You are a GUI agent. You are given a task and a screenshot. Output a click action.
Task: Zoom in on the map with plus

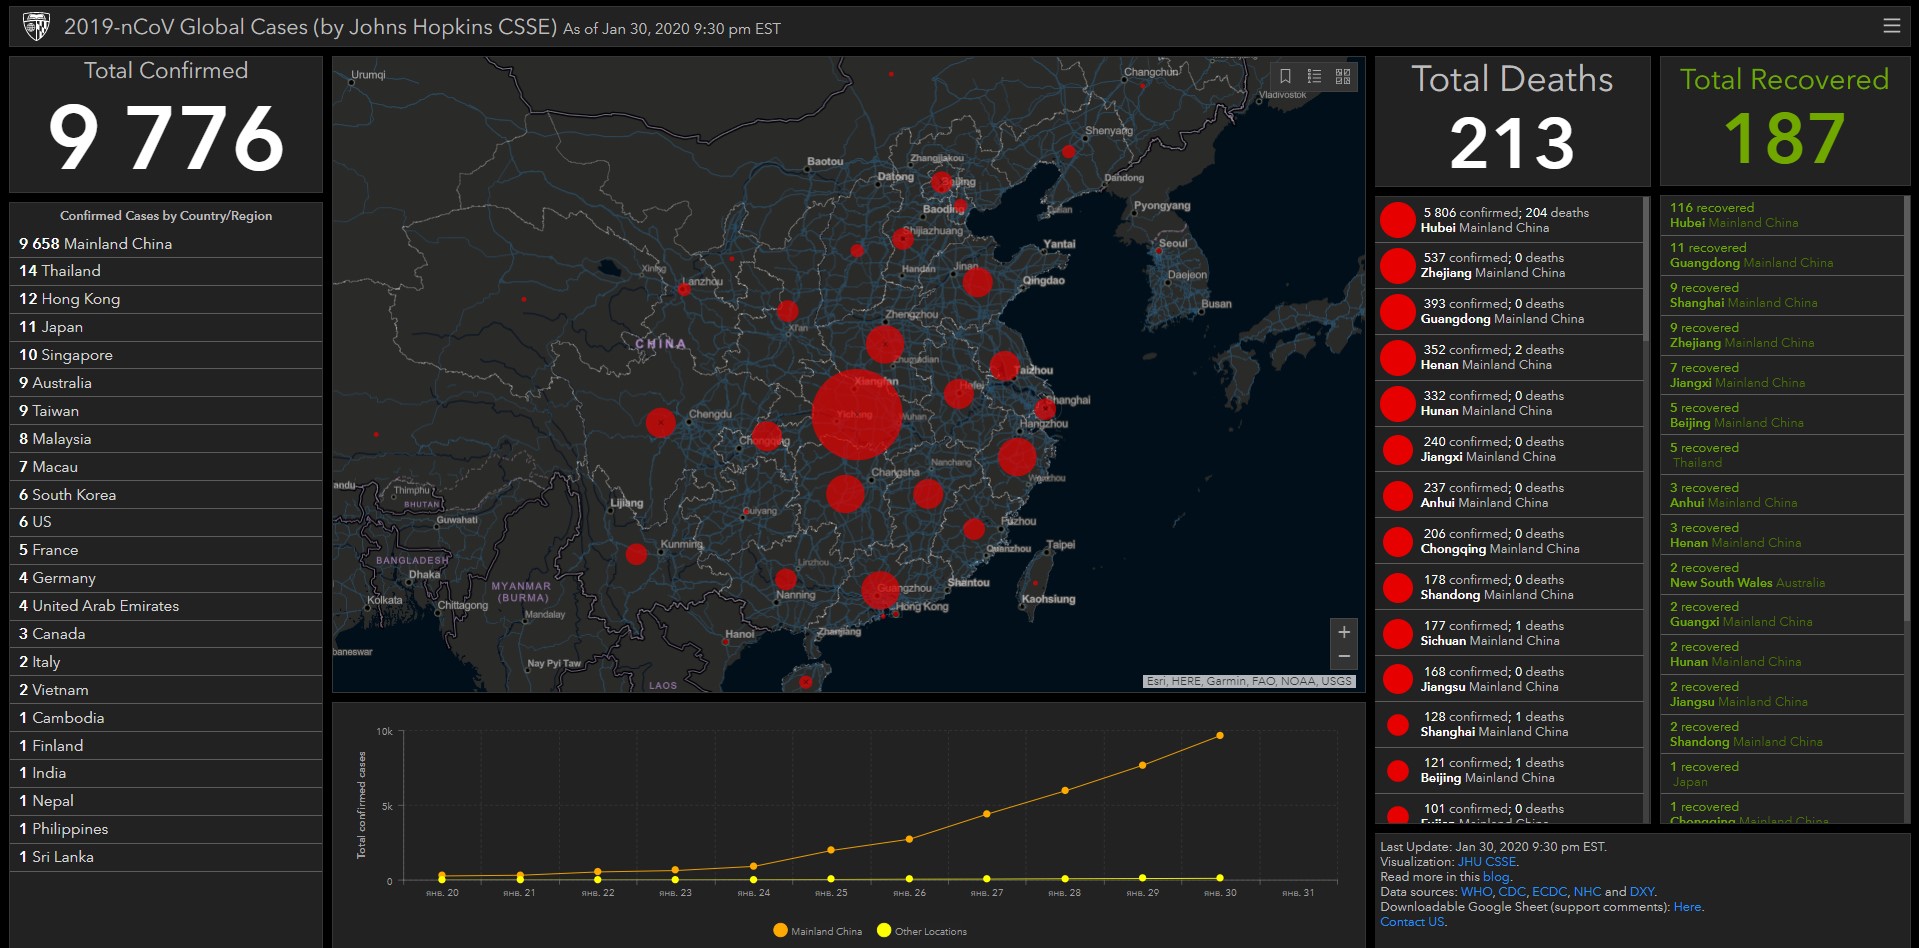(x=1344, y=632)
